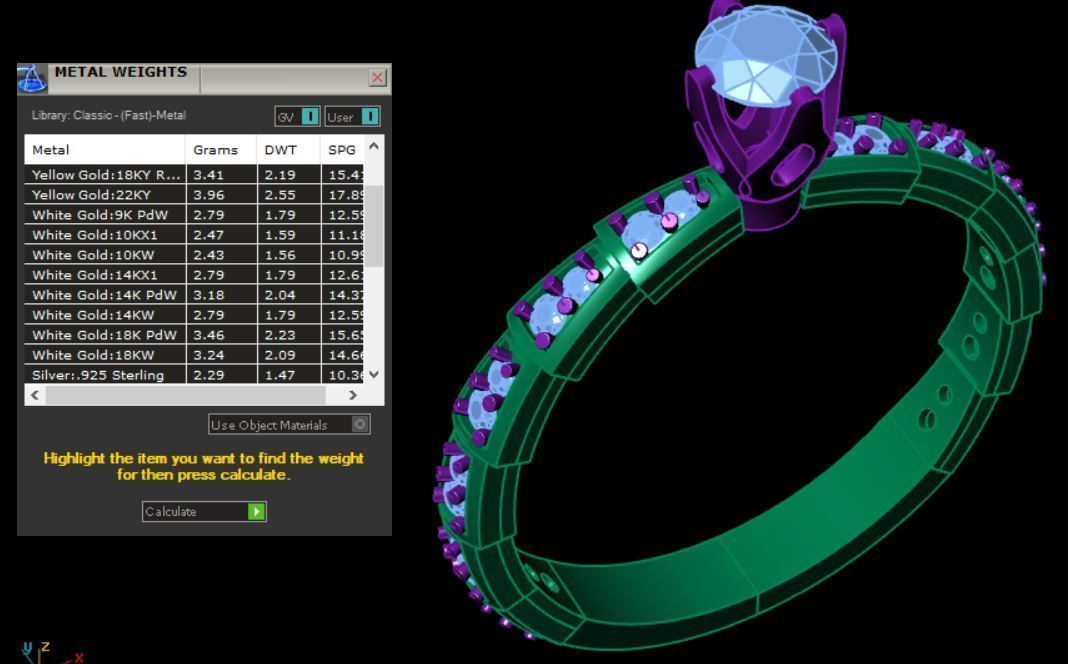Screen dimensions: 1068x664
Task: Click the 3.41 grams value
Action: (x=208, y=175)
